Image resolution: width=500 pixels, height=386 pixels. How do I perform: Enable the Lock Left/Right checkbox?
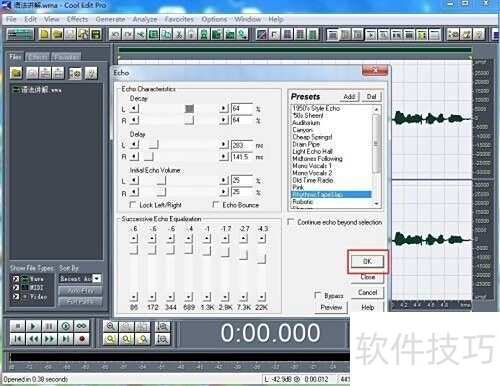point(133,204)
